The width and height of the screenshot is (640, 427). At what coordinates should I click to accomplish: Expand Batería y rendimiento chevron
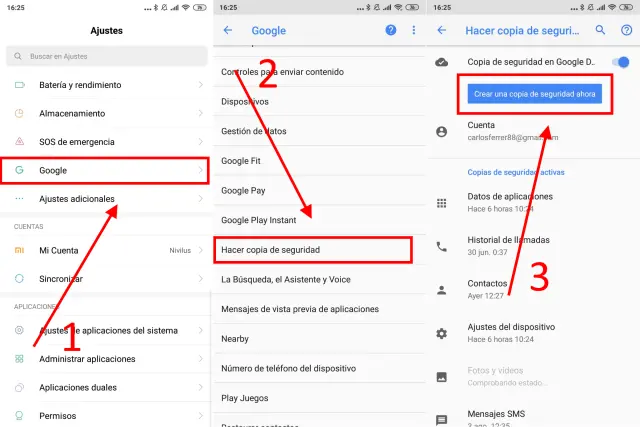click(201, 85)
